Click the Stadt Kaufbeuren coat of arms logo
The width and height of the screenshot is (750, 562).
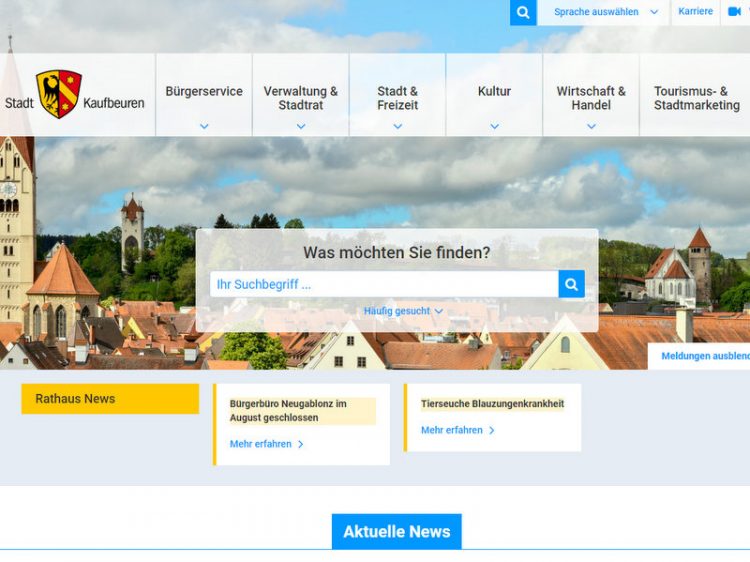pos(59,95)
